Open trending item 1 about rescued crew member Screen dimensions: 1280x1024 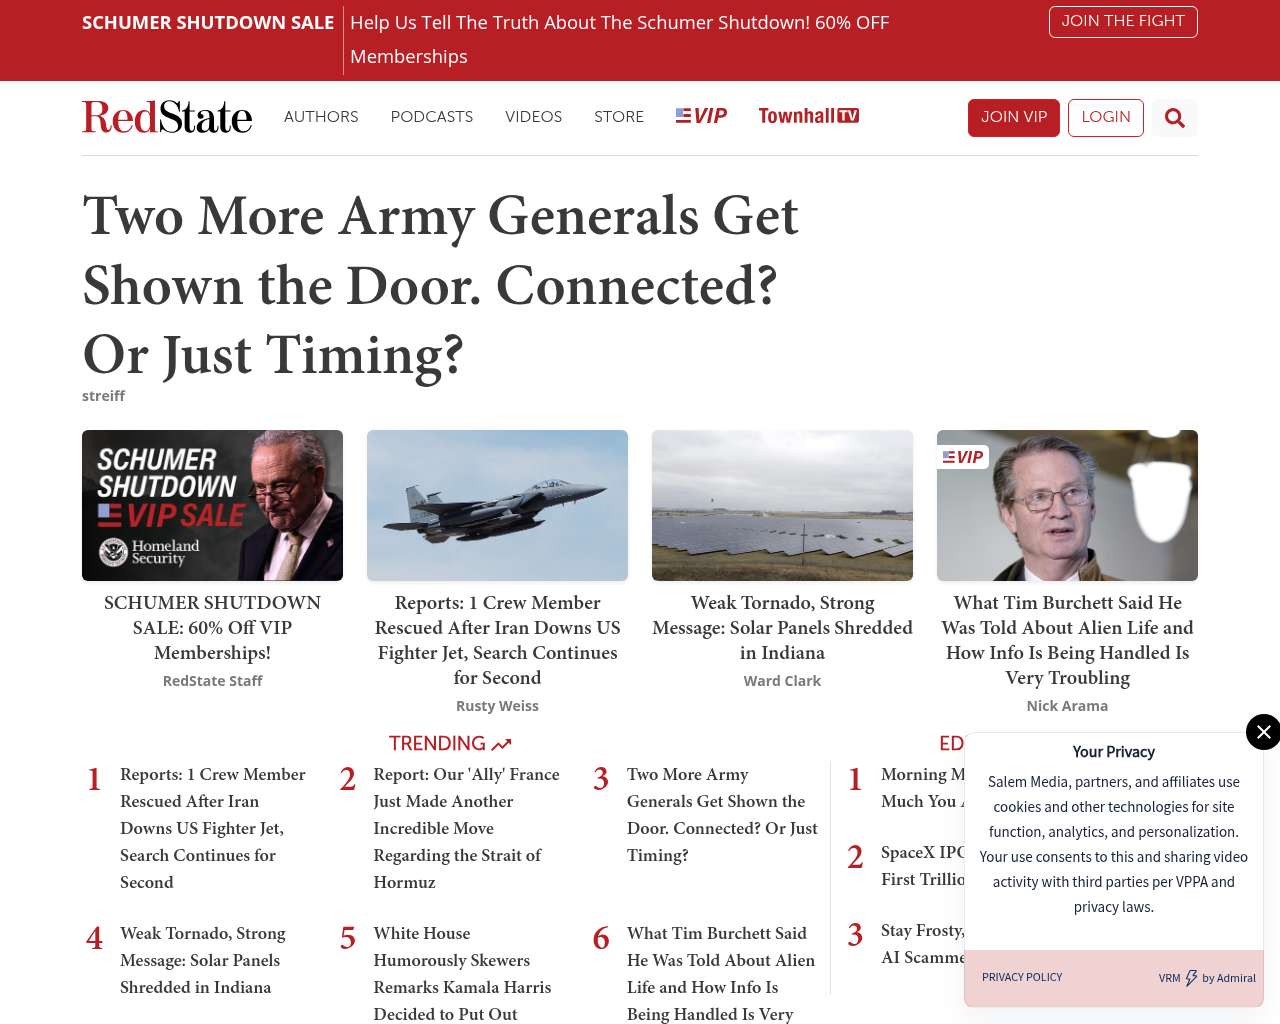coord(213,828)
